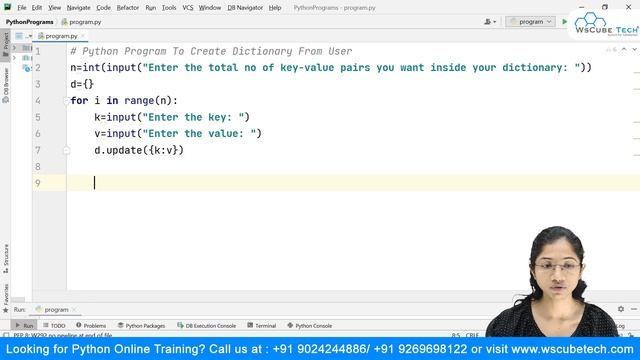Open the Tools menu

[x=169, y=7]
